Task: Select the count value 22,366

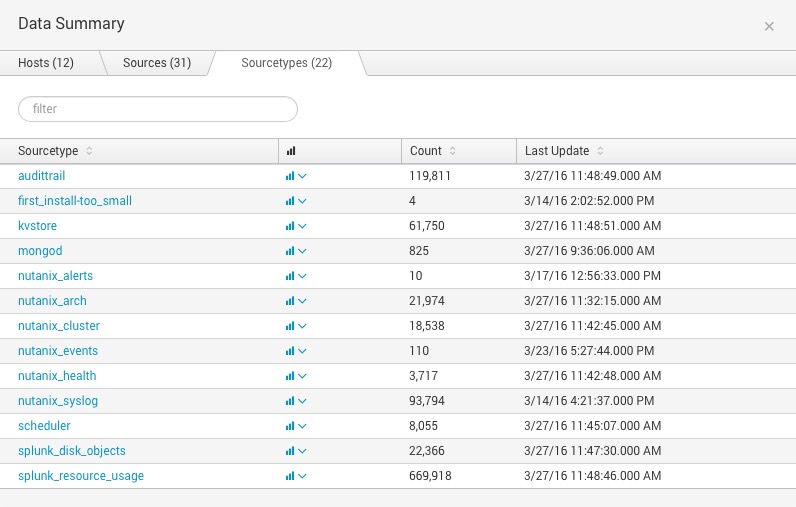Action: click(427, 451)
